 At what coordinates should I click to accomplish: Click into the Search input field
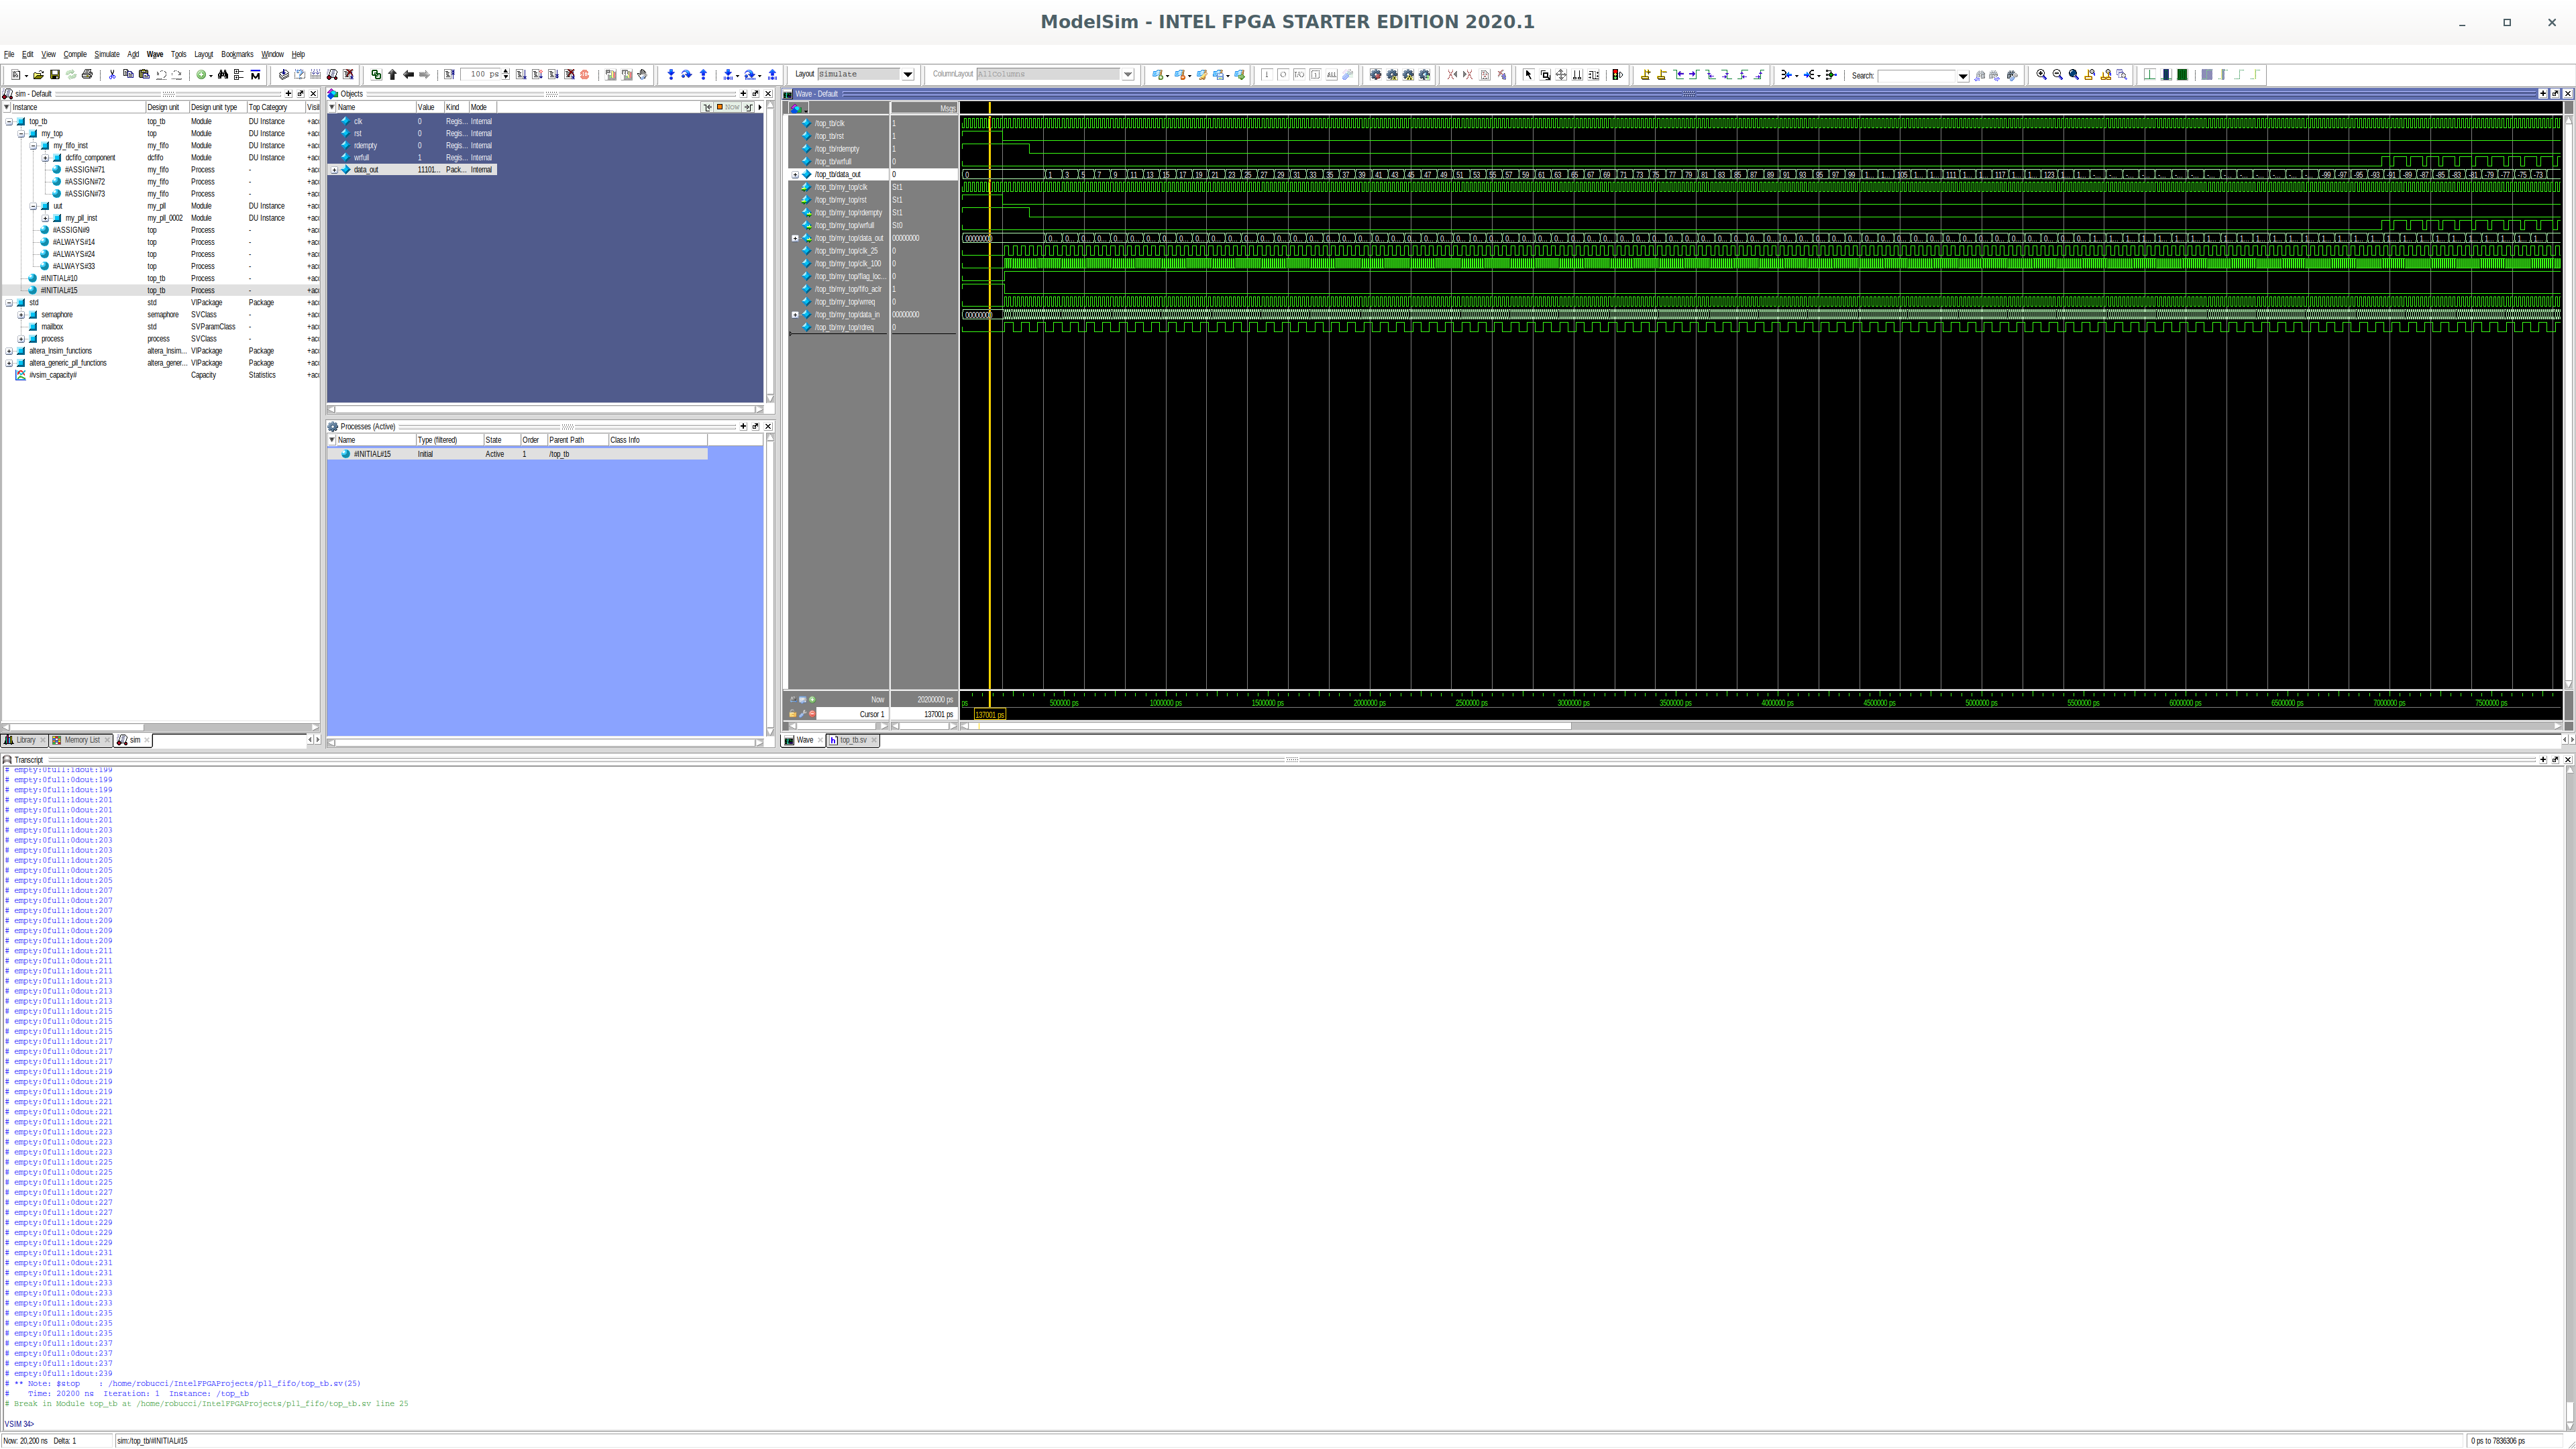point(1917,76)
